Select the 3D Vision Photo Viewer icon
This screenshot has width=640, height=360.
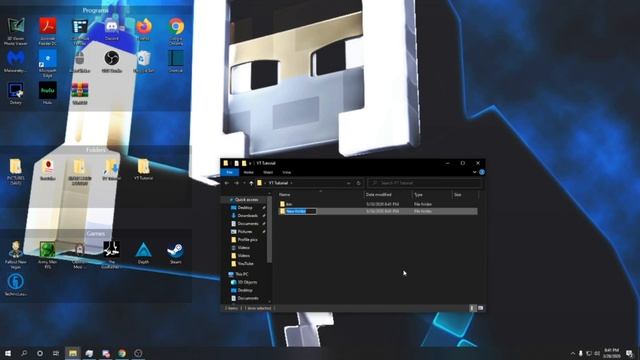[x=16, y=31]
